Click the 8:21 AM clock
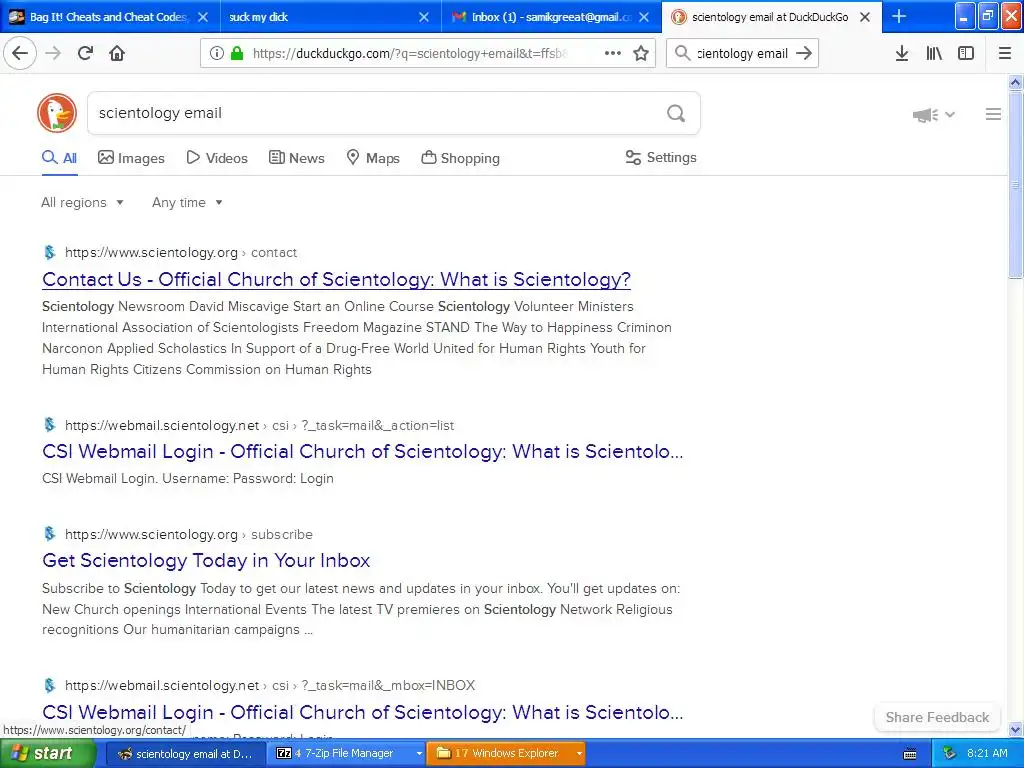 tap(987, 754)
